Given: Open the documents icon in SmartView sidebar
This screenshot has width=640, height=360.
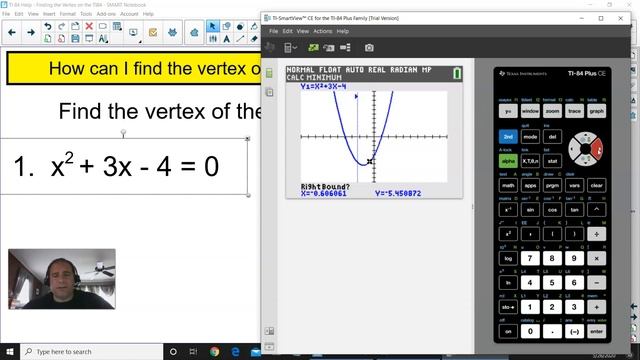Looking at the screenshot, I should pyautogui.click(x=269, y=92).
